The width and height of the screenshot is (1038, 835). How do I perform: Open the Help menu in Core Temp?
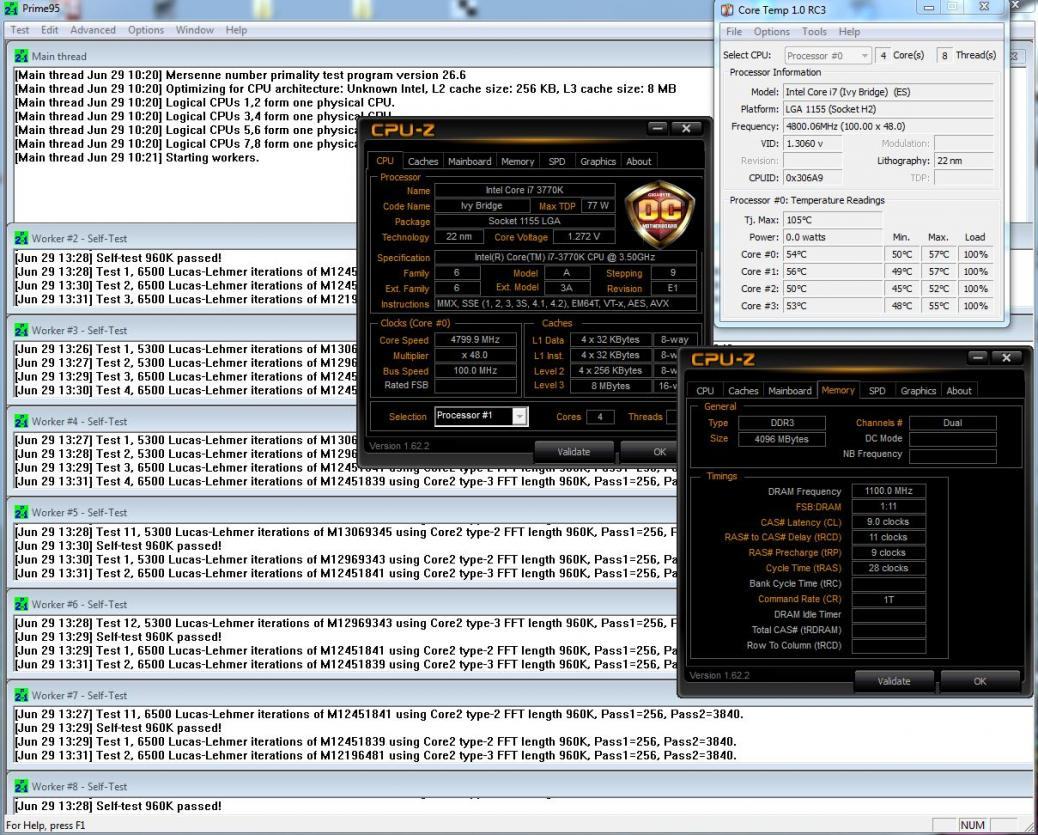pyautogui.click(x=849, y=31)
